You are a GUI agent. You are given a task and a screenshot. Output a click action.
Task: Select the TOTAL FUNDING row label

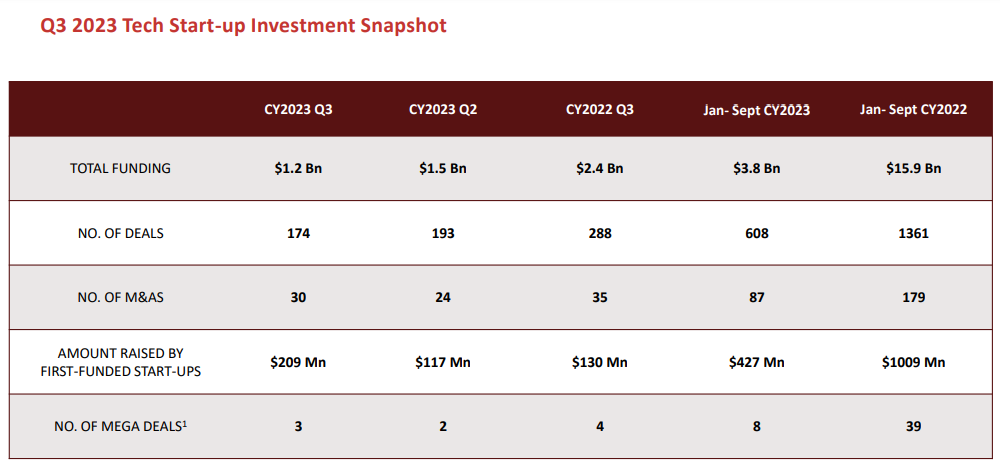[120, 168]
